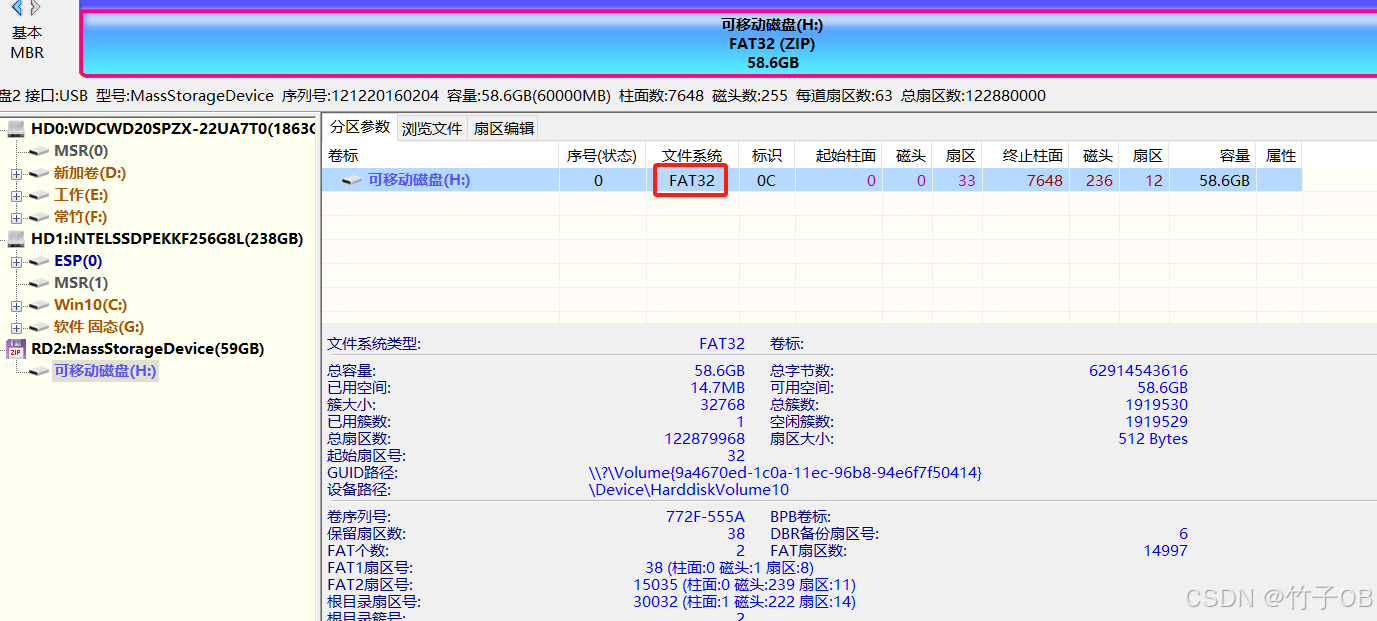Click the highlighted FAT32 file system cell

coord(690,180)
